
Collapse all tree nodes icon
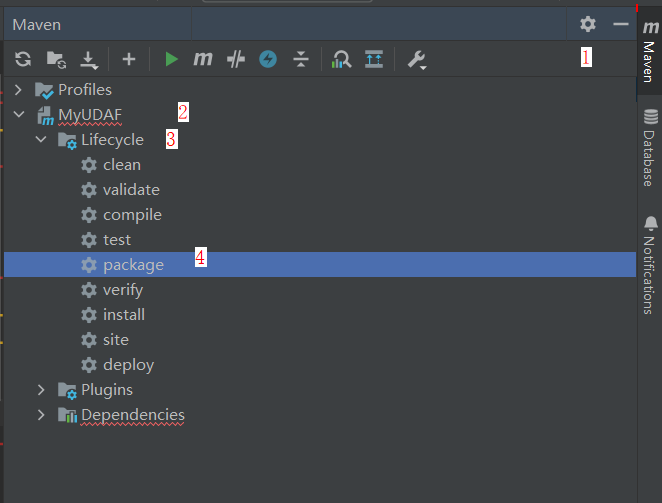(x=301, y=59)
